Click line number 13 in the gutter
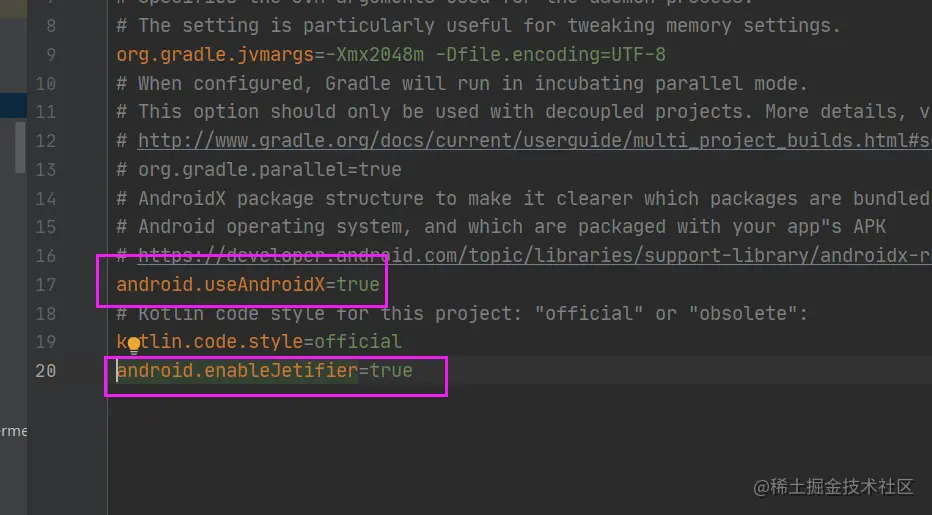932x515 pixels. 45,169
